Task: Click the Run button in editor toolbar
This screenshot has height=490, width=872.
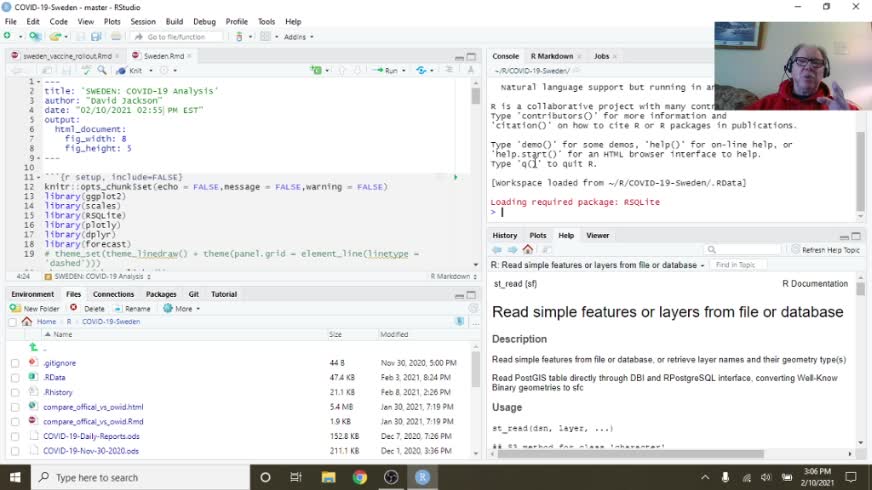Action: (x=386, y=71)
